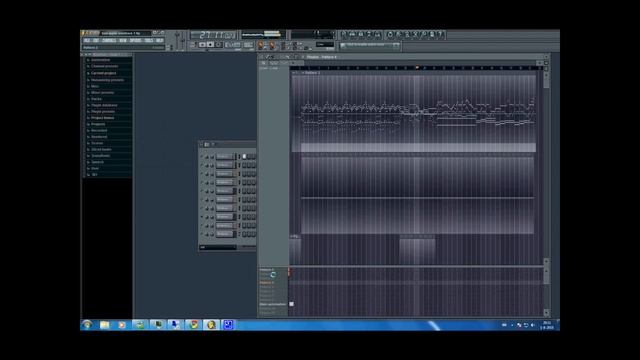
Task: Select Pattern 1 in the Playlist track list
Action: point(266,270)
